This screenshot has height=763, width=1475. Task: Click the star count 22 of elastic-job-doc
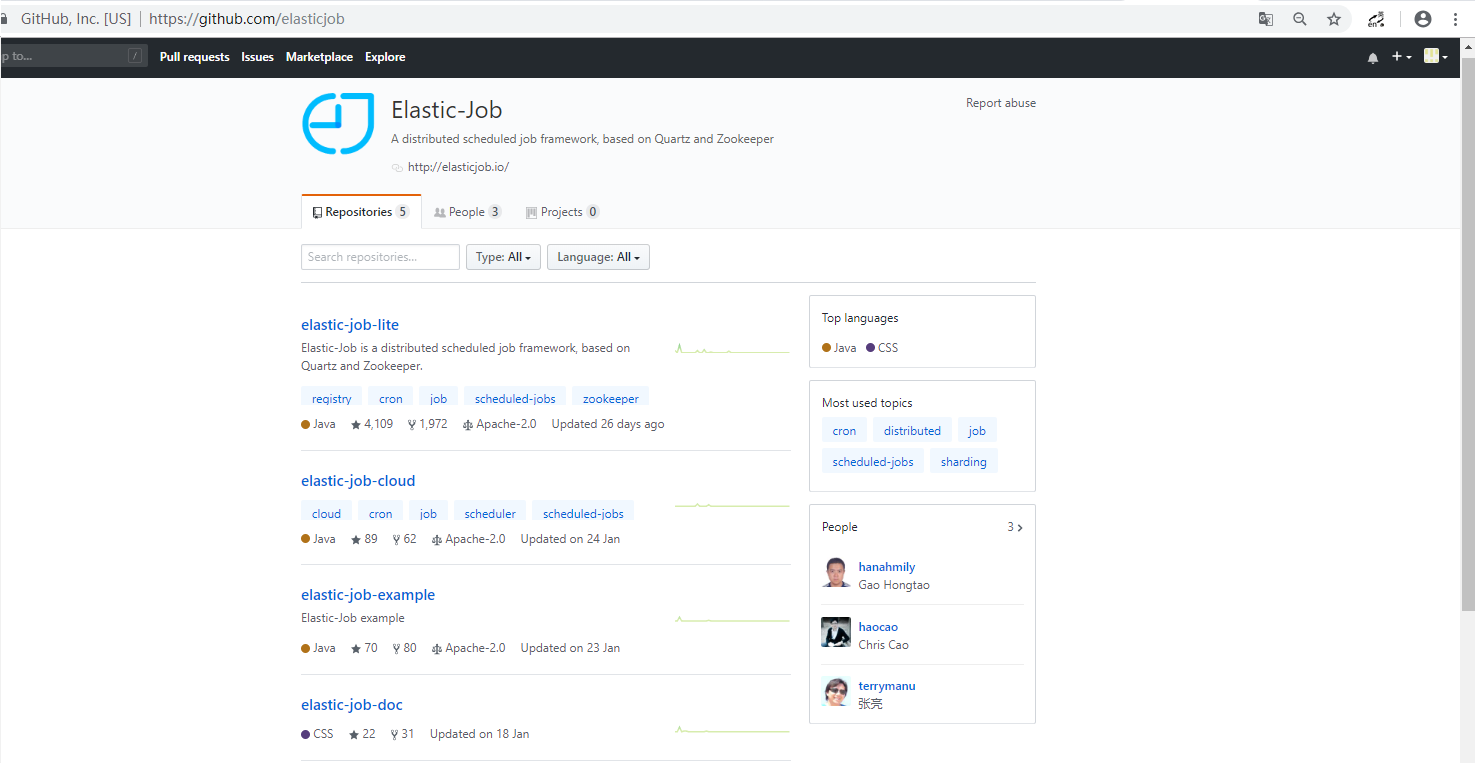pos(362,734)
